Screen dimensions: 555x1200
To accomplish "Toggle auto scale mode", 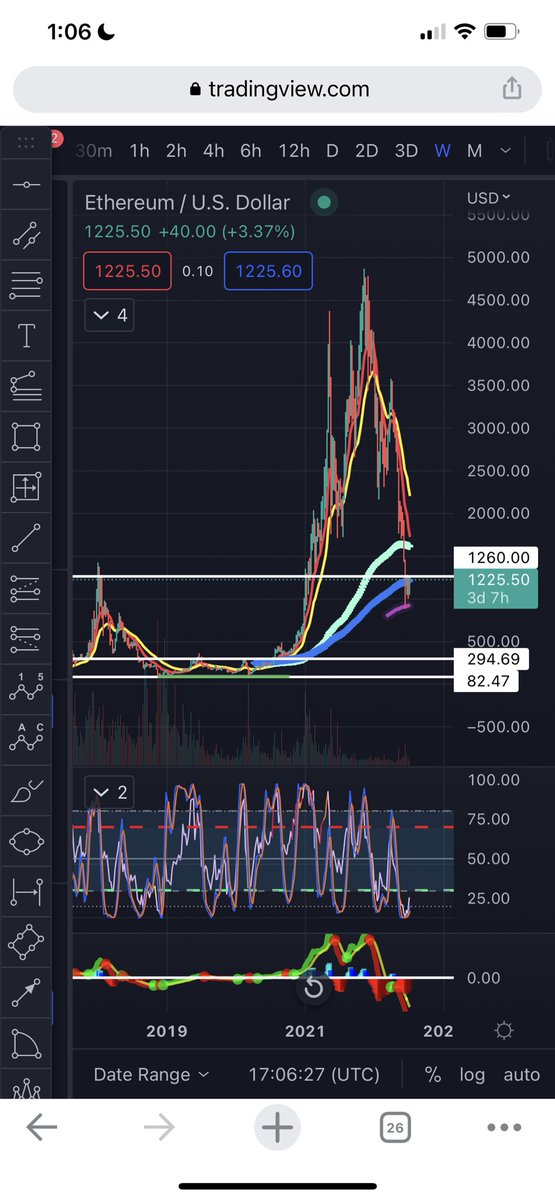I will click(521, 1075).
